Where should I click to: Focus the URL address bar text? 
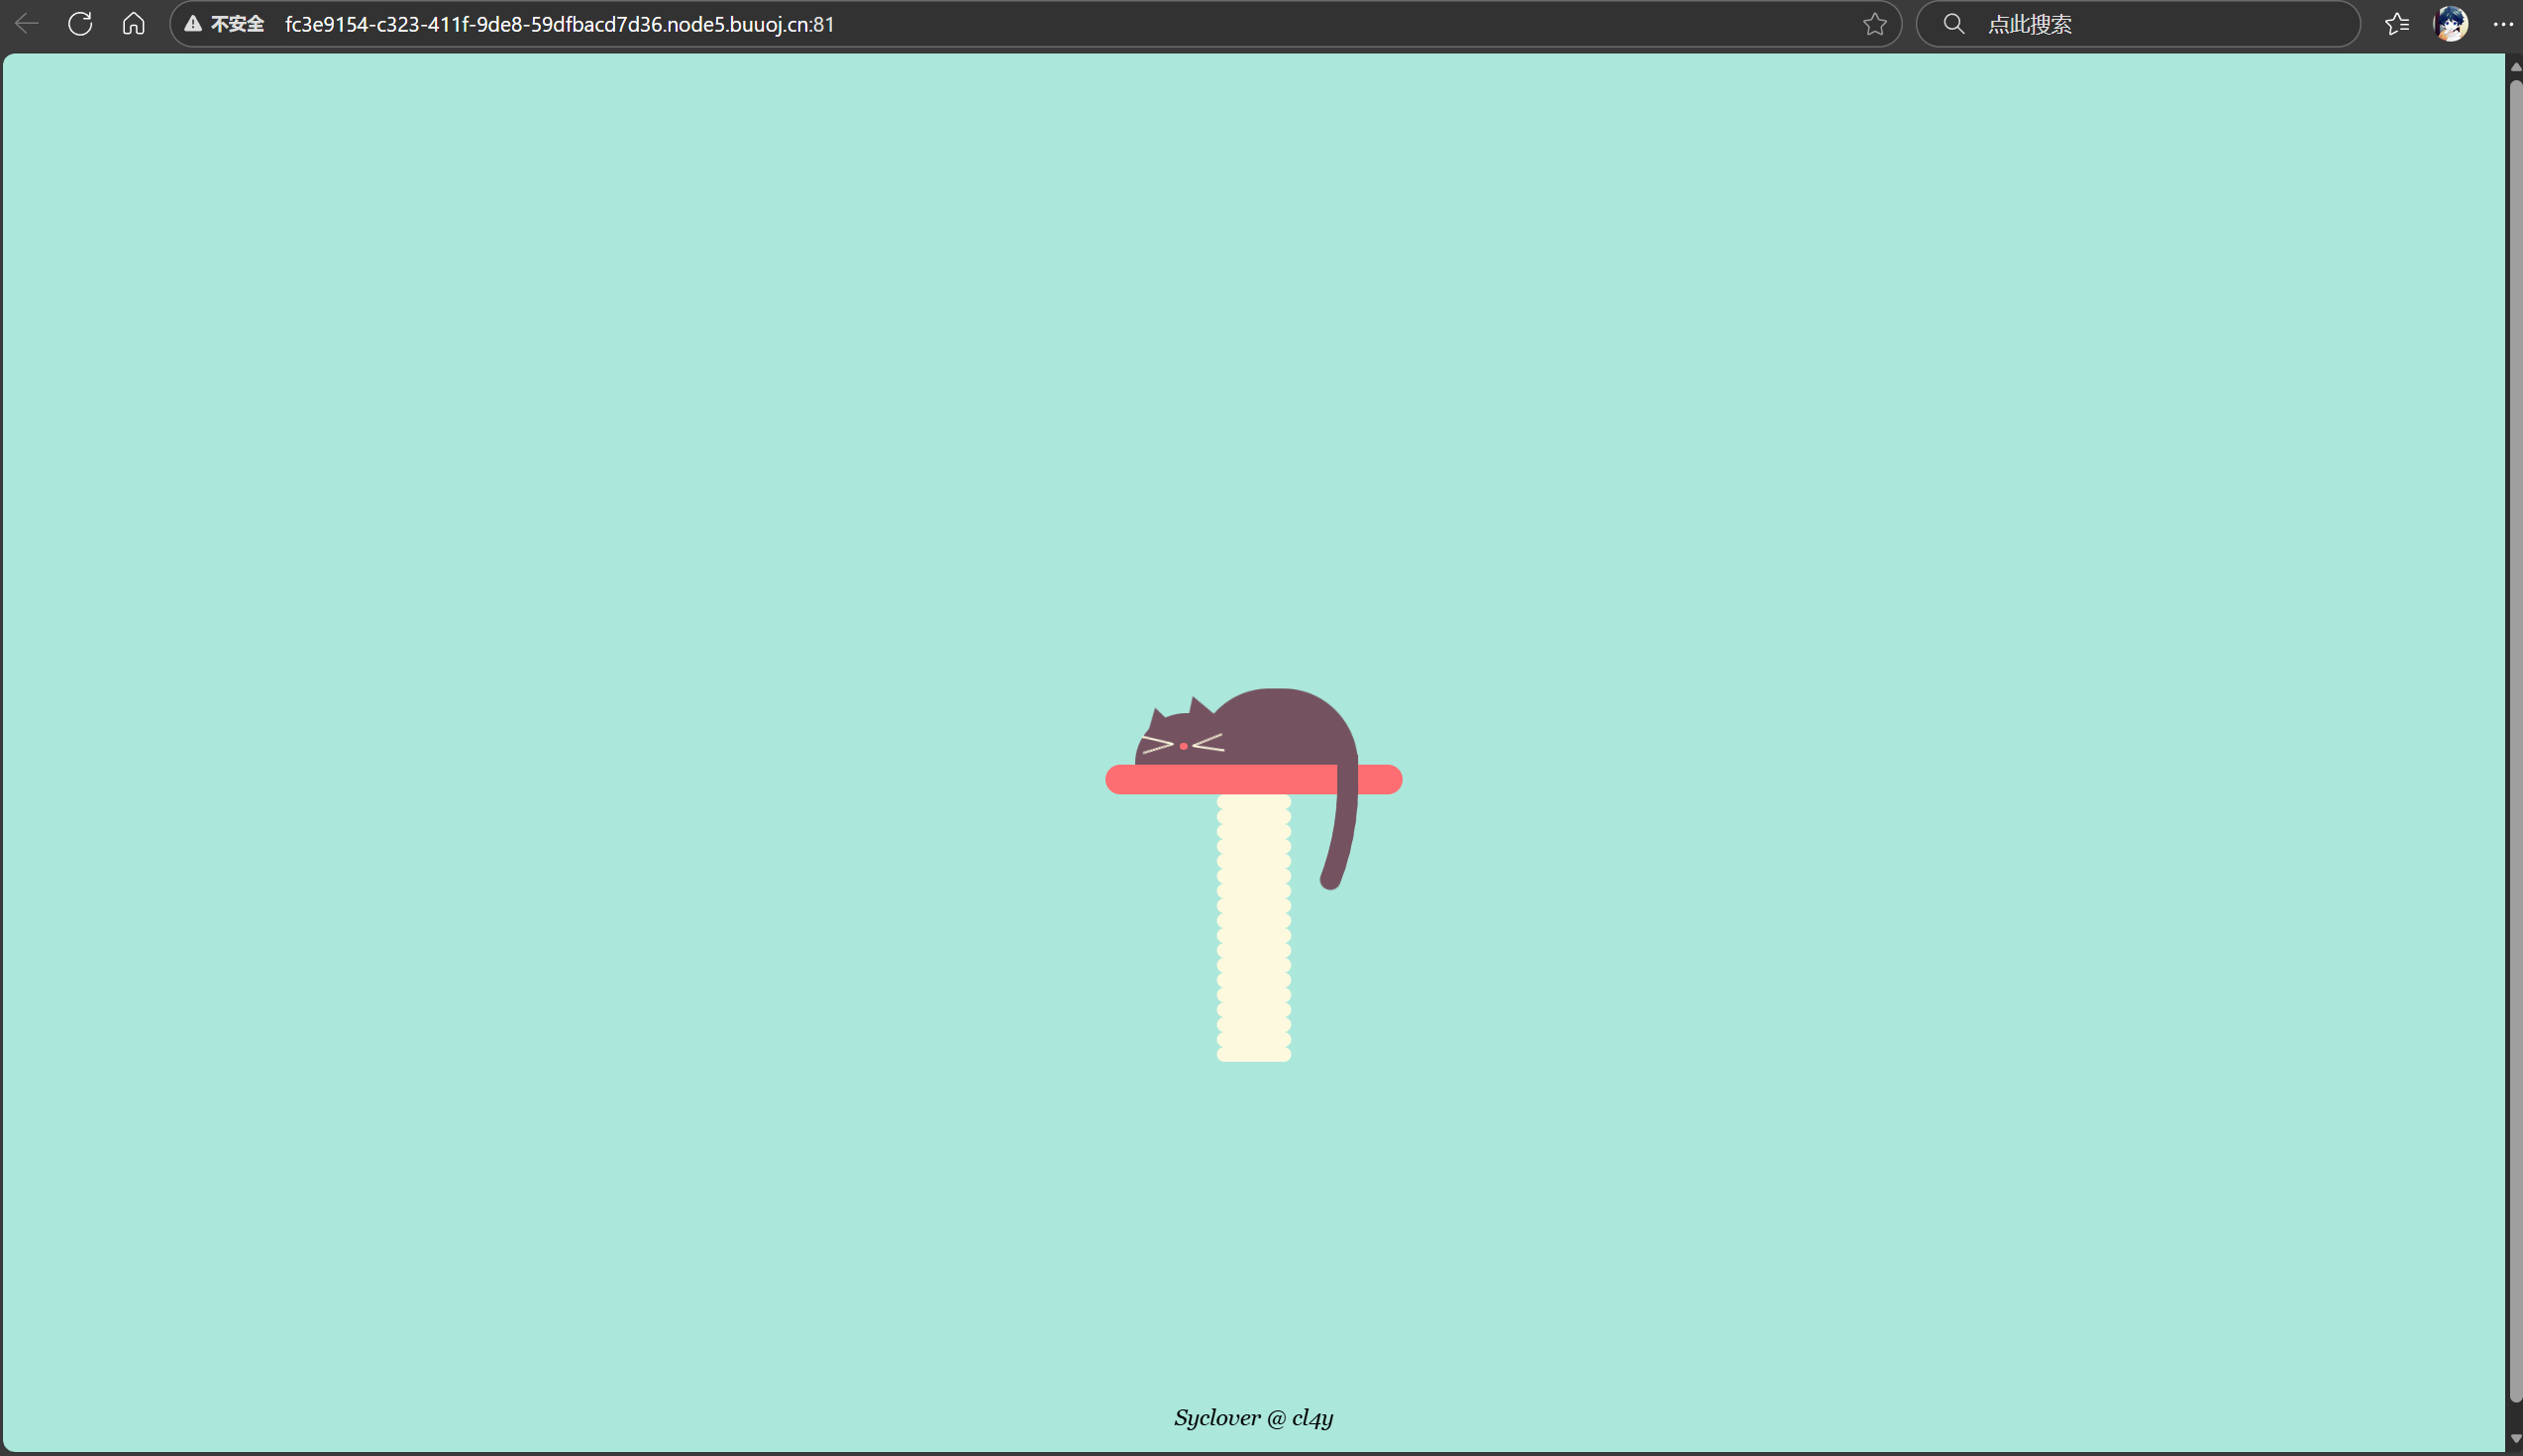pyautogui.click(x=559, y=24)
